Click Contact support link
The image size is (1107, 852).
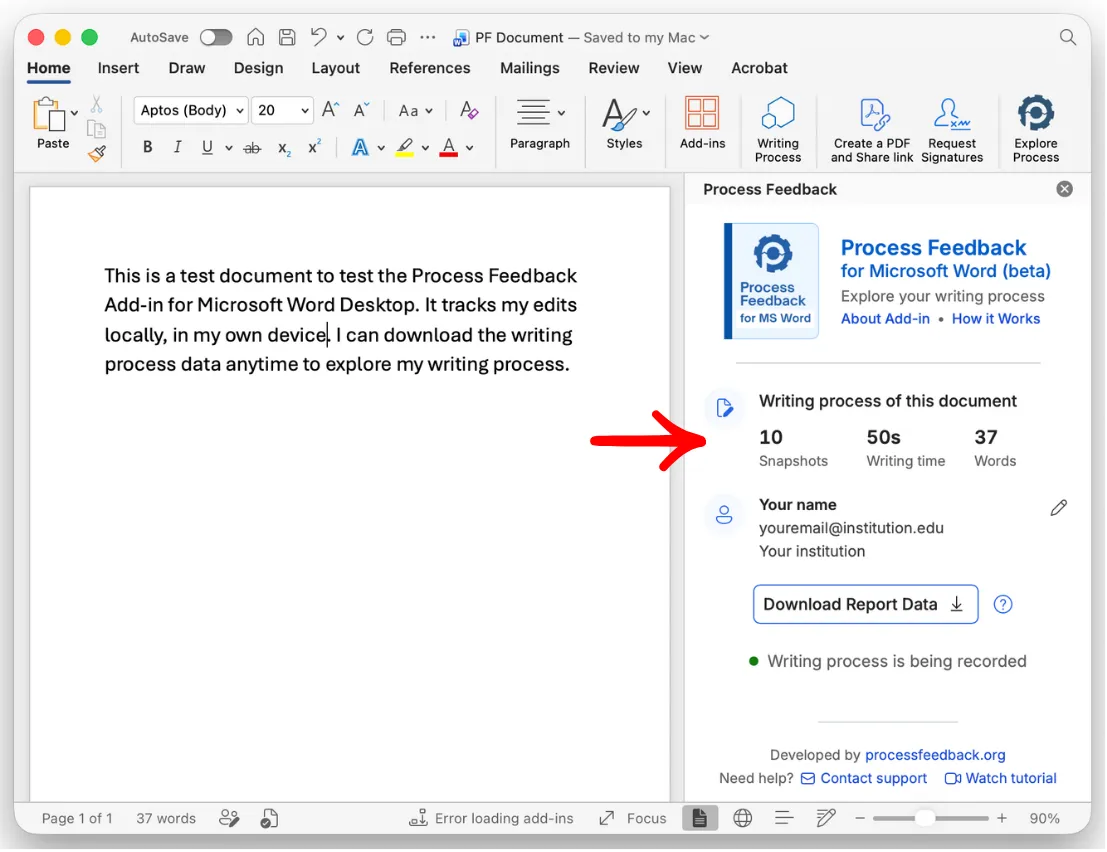coord(864,778)
